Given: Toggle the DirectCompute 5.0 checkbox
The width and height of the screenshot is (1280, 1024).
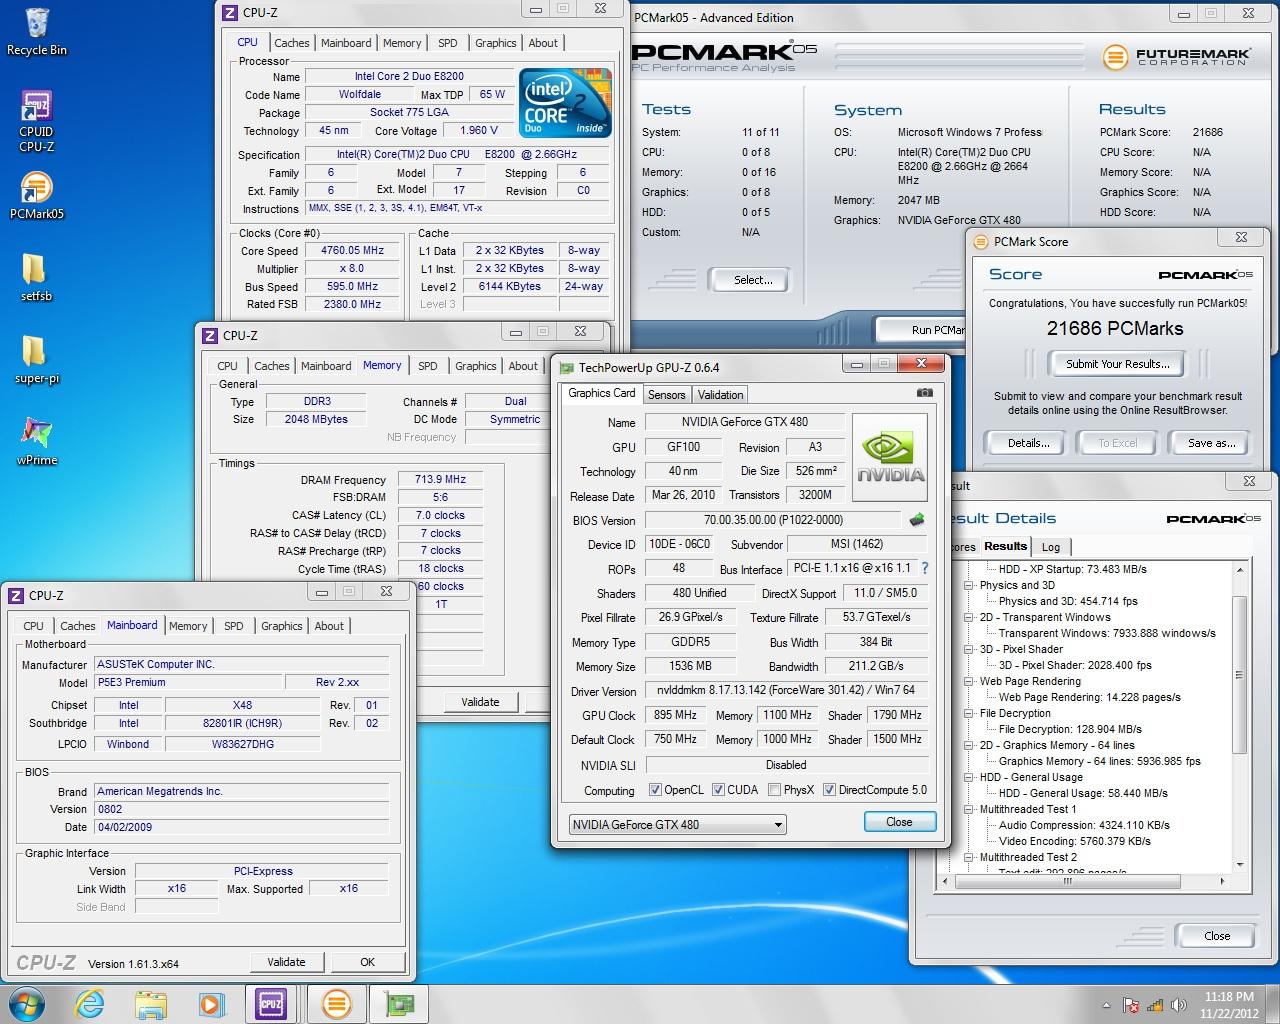Looking at the screenshot, I should 829,790.
